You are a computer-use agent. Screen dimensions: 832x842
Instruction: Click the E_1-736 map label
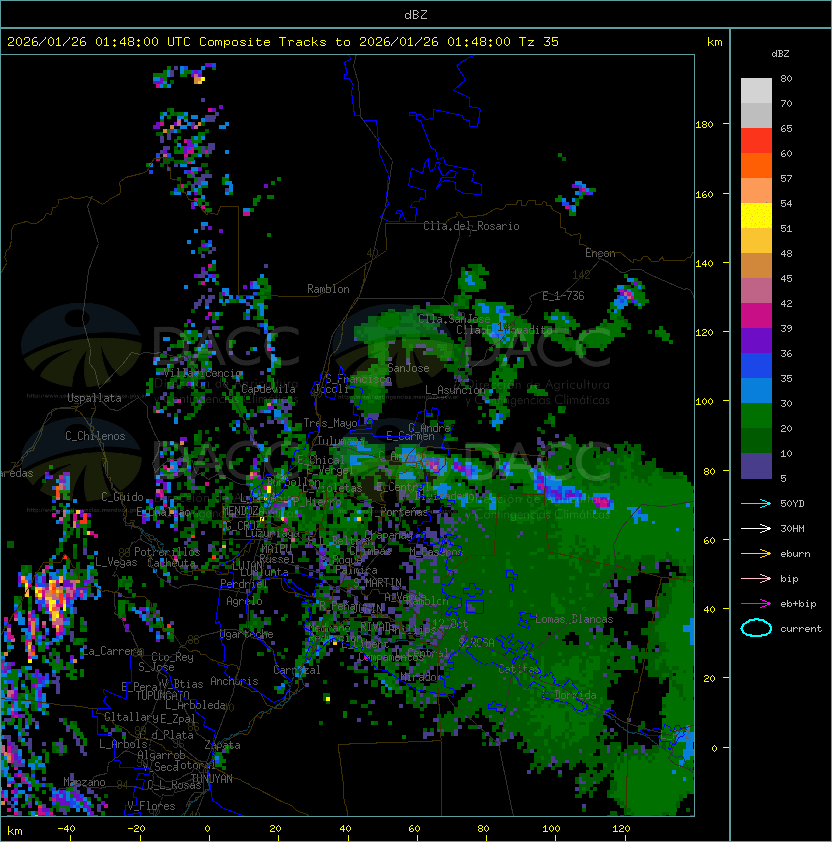coord(563,296)
